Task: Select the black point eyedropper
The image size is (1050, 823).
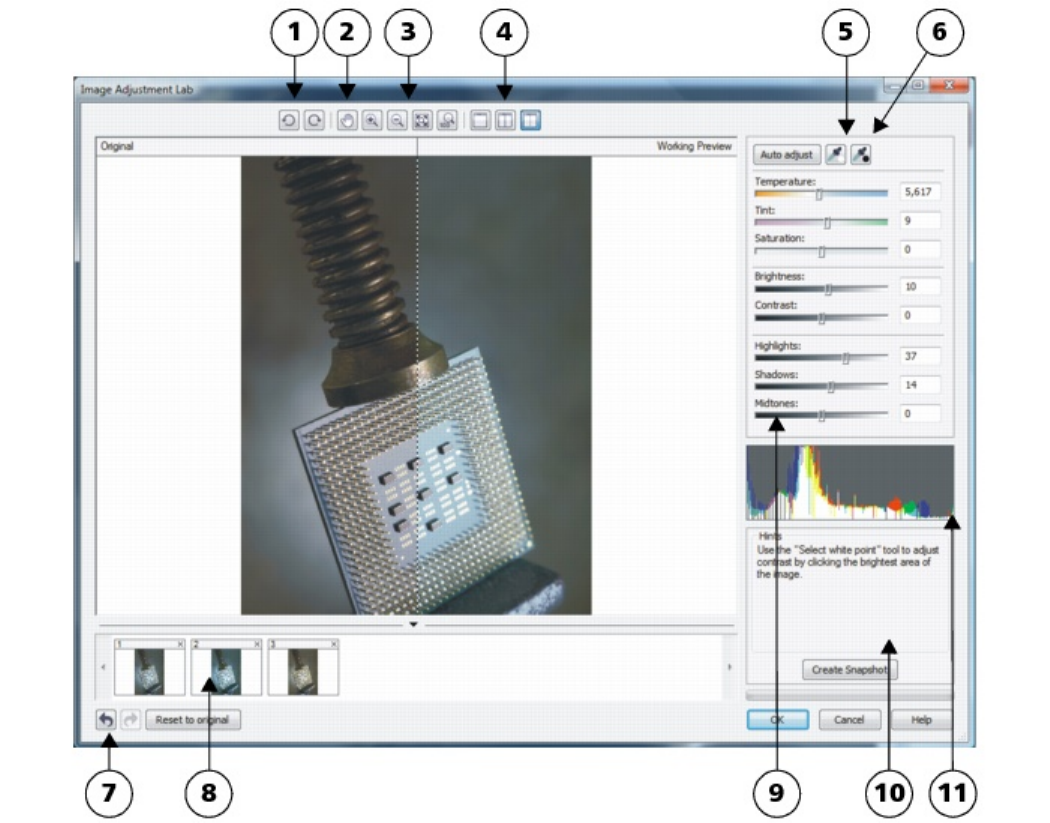Action: pos(860,155)
